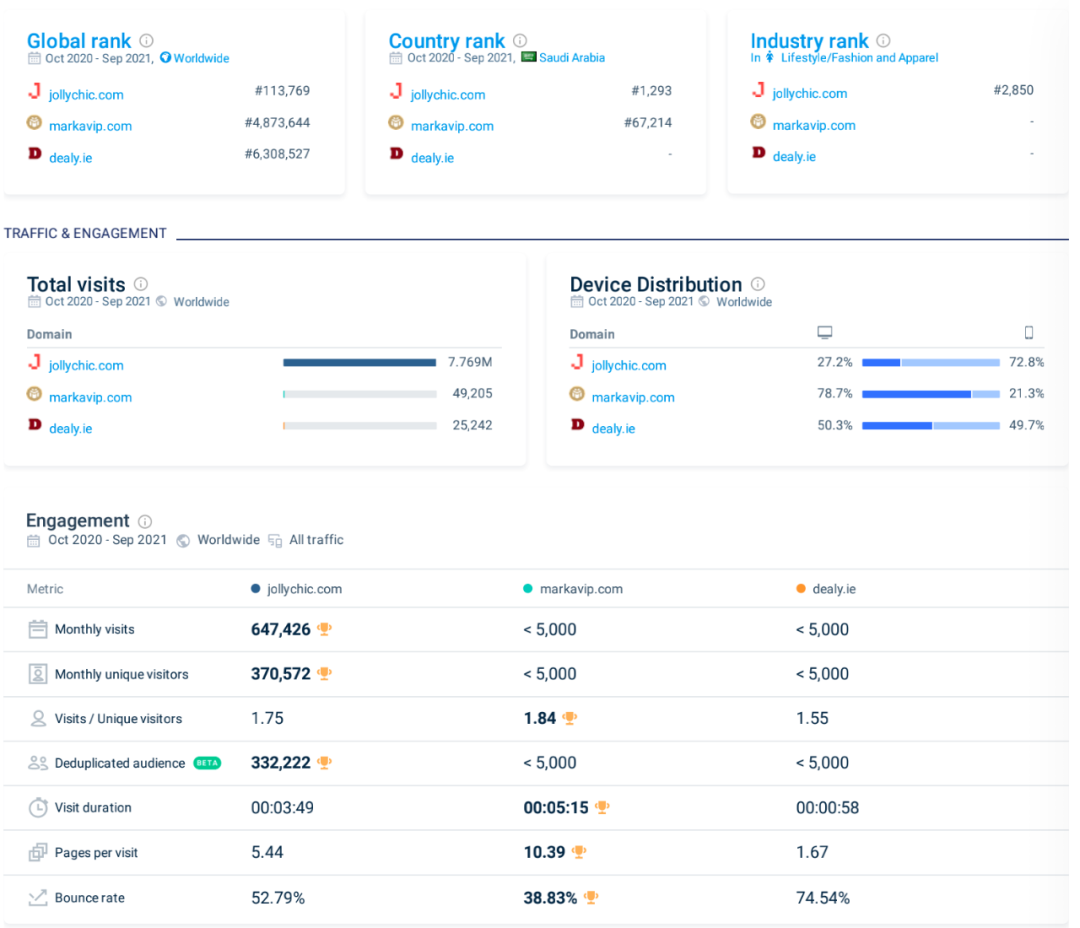Click the markavip.com Total visits bar
This screenshot has width=1080, height=928.
[360, 394]
